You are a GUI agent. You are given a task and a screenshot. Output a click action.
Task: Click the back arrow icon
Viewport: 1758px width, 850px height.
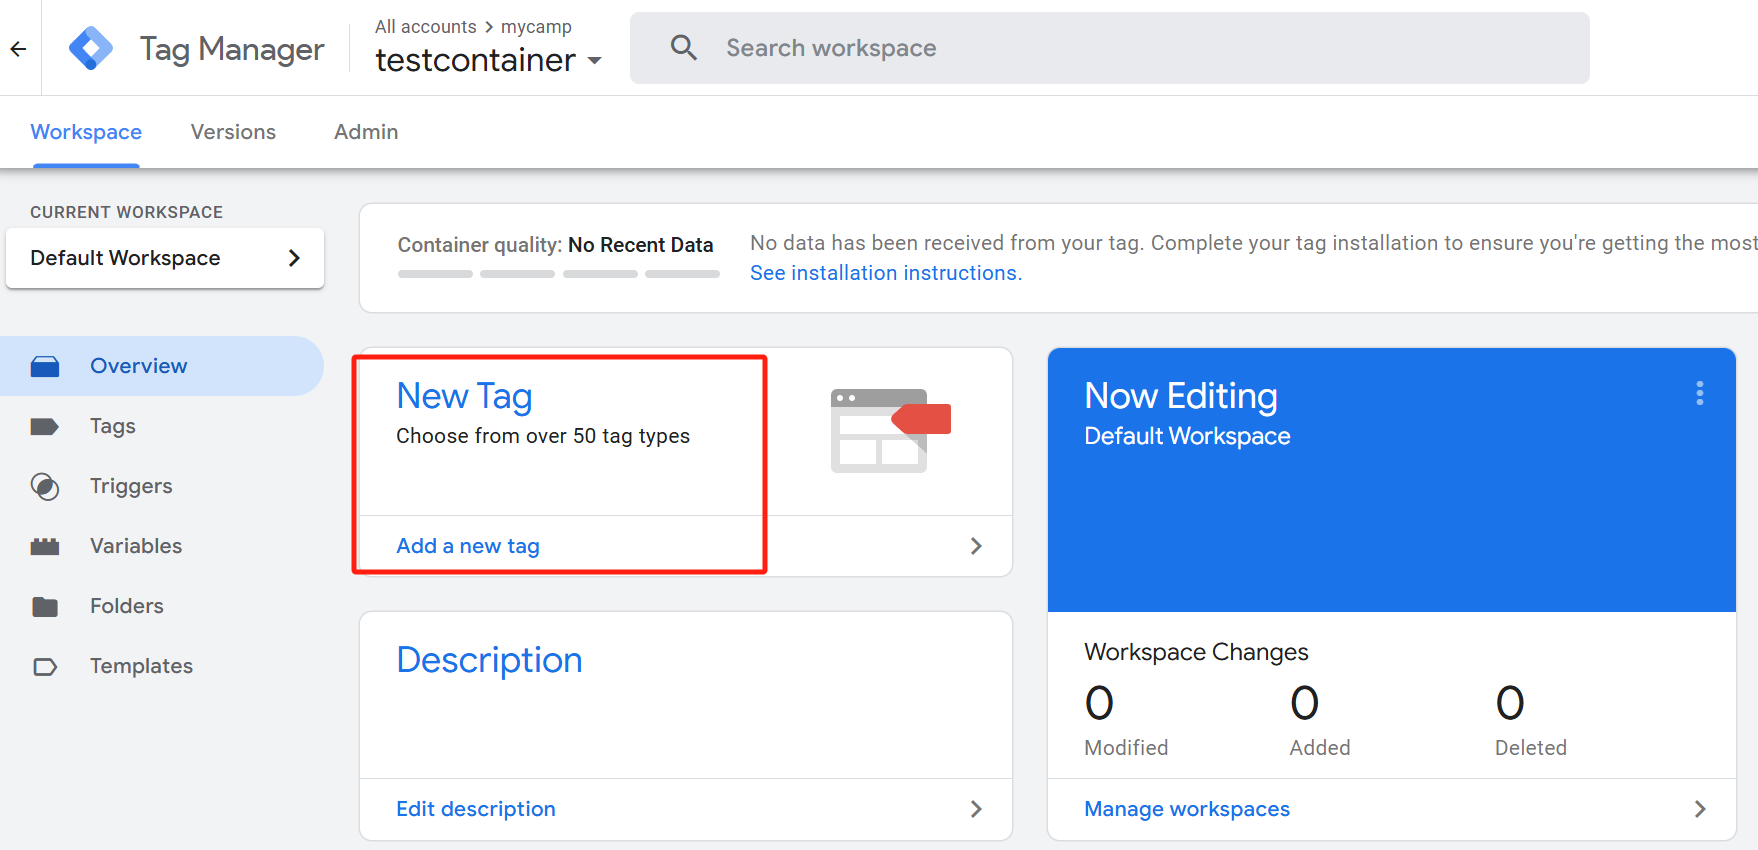(x=18, y=48)
